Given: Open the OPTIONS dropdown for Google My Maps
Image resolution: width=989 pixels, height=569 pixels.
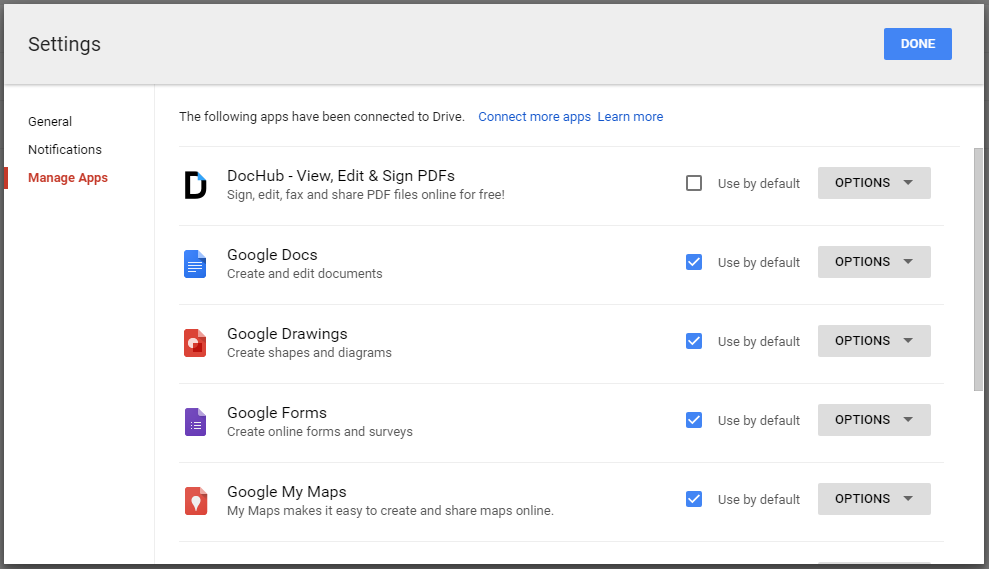Looking at the screenshot, I should point(874,499).
